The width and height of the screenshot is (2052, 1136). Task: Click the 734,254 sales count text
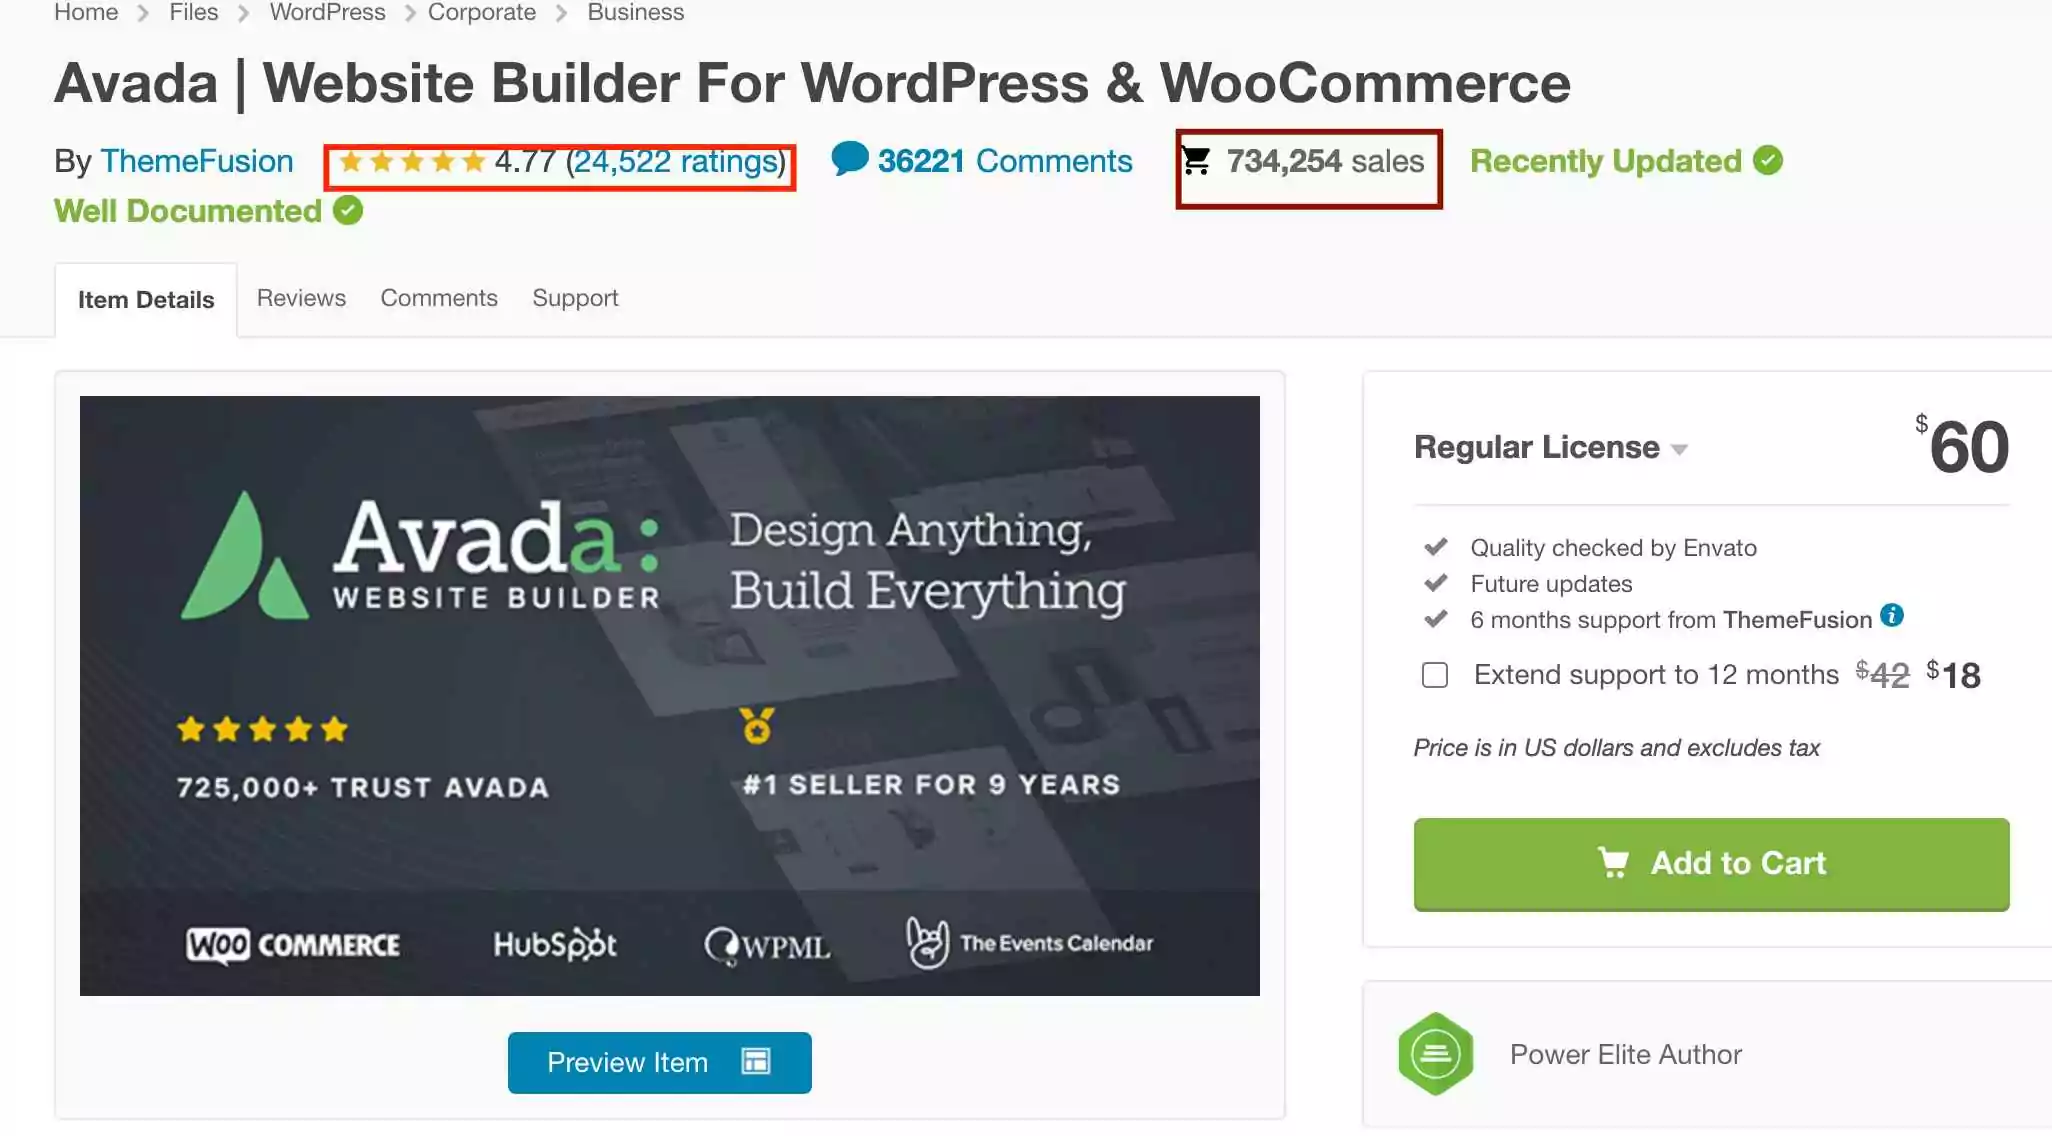pyautogui.click(x=1325, y=161)
